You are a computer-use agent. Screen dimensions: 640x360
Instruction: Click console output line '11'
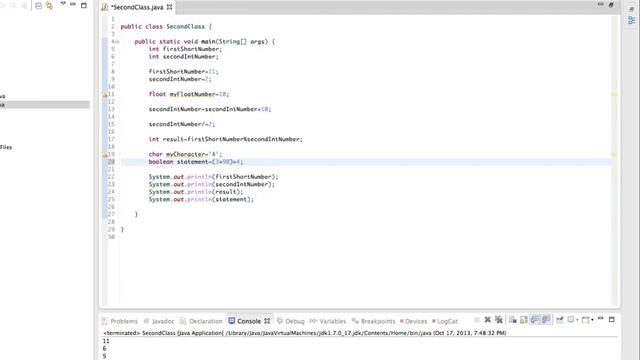point(106,341)
